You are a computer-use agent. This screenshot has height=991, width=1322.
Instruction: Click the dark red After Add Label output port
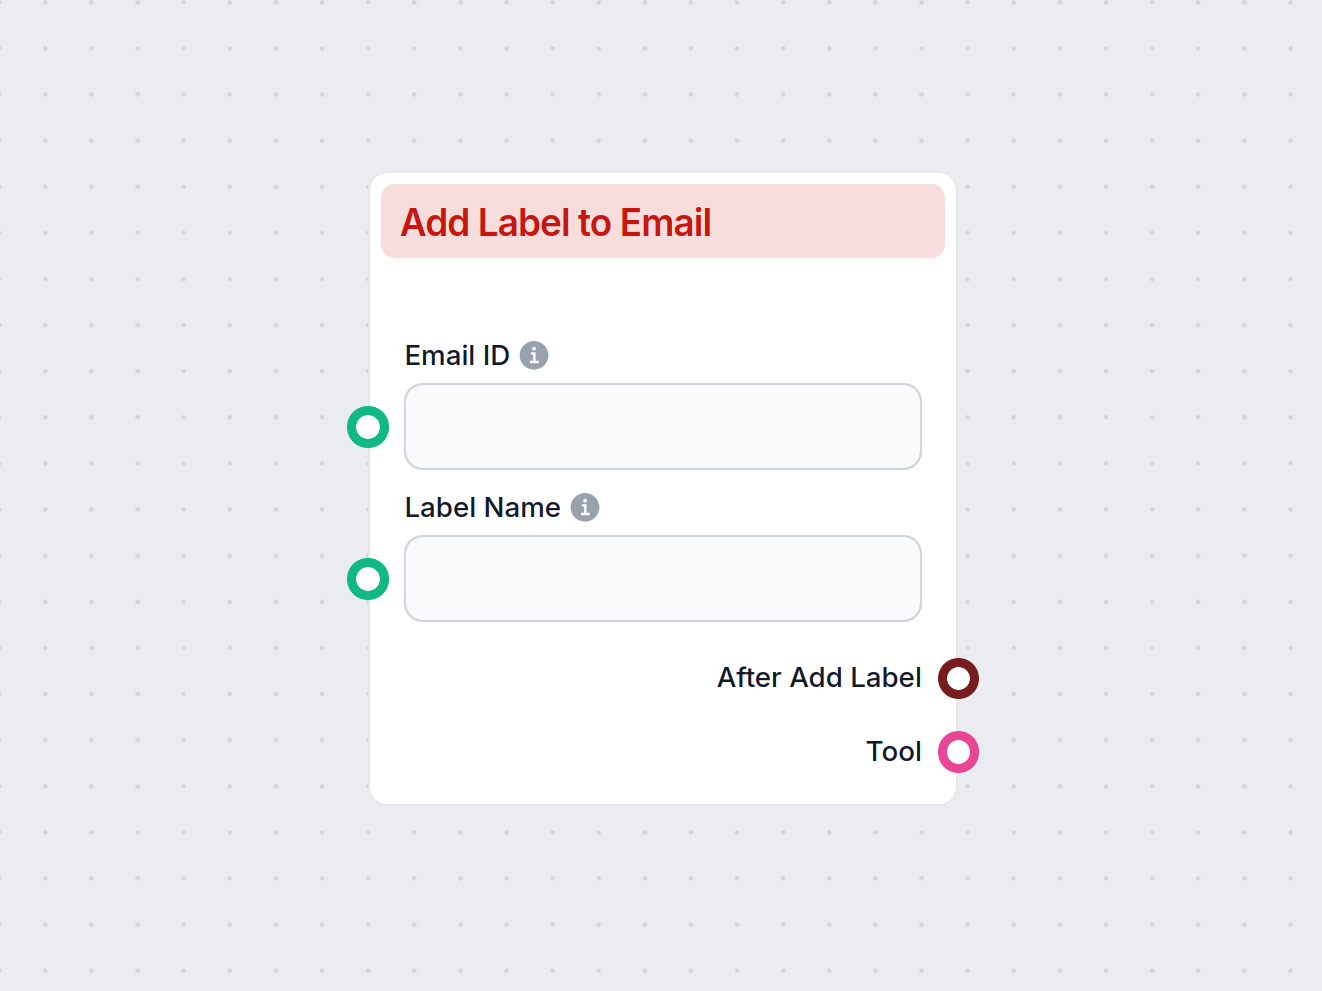point(957,678)
